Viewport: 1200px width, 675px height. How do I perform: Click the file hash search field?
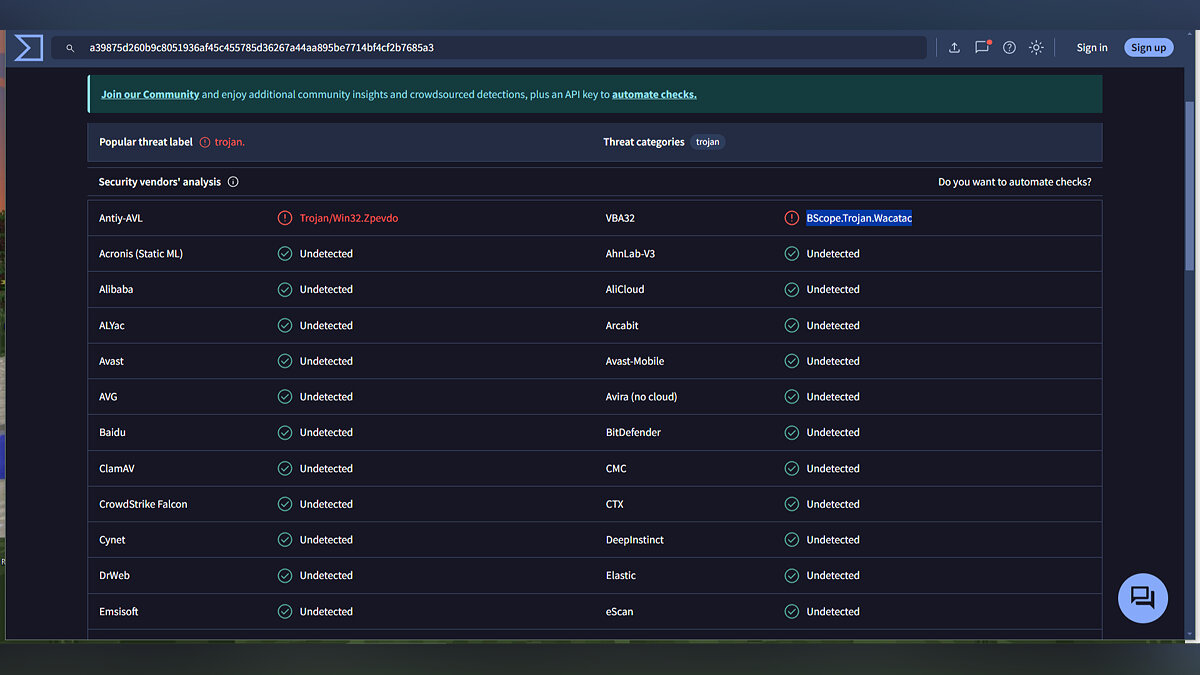tap(500, 48)
